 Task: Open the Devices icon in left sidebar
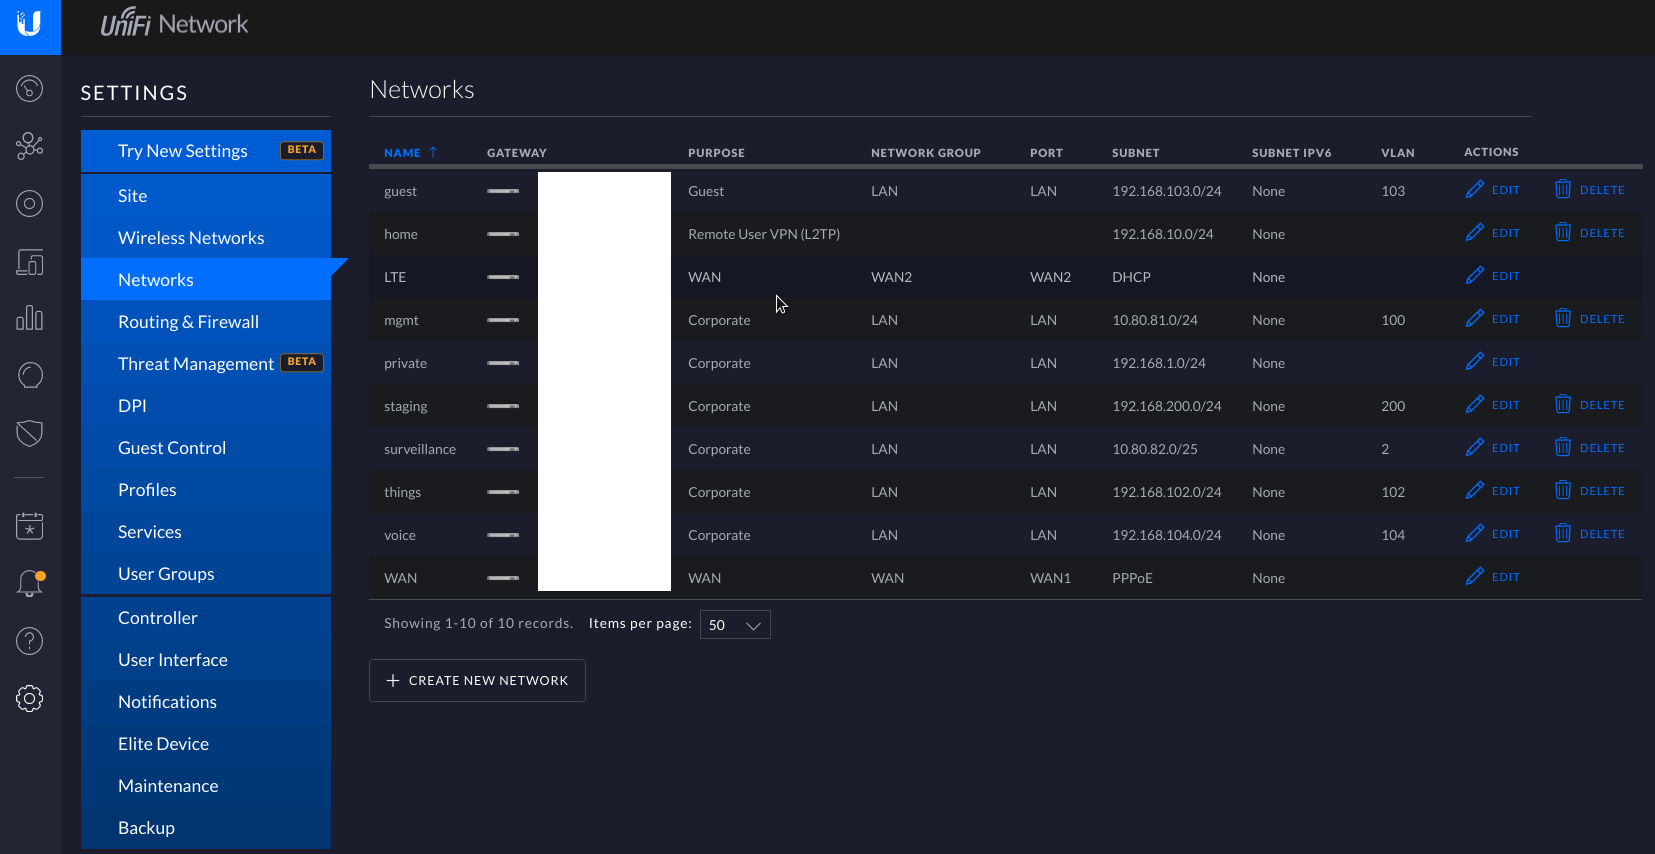coord(30,262)
